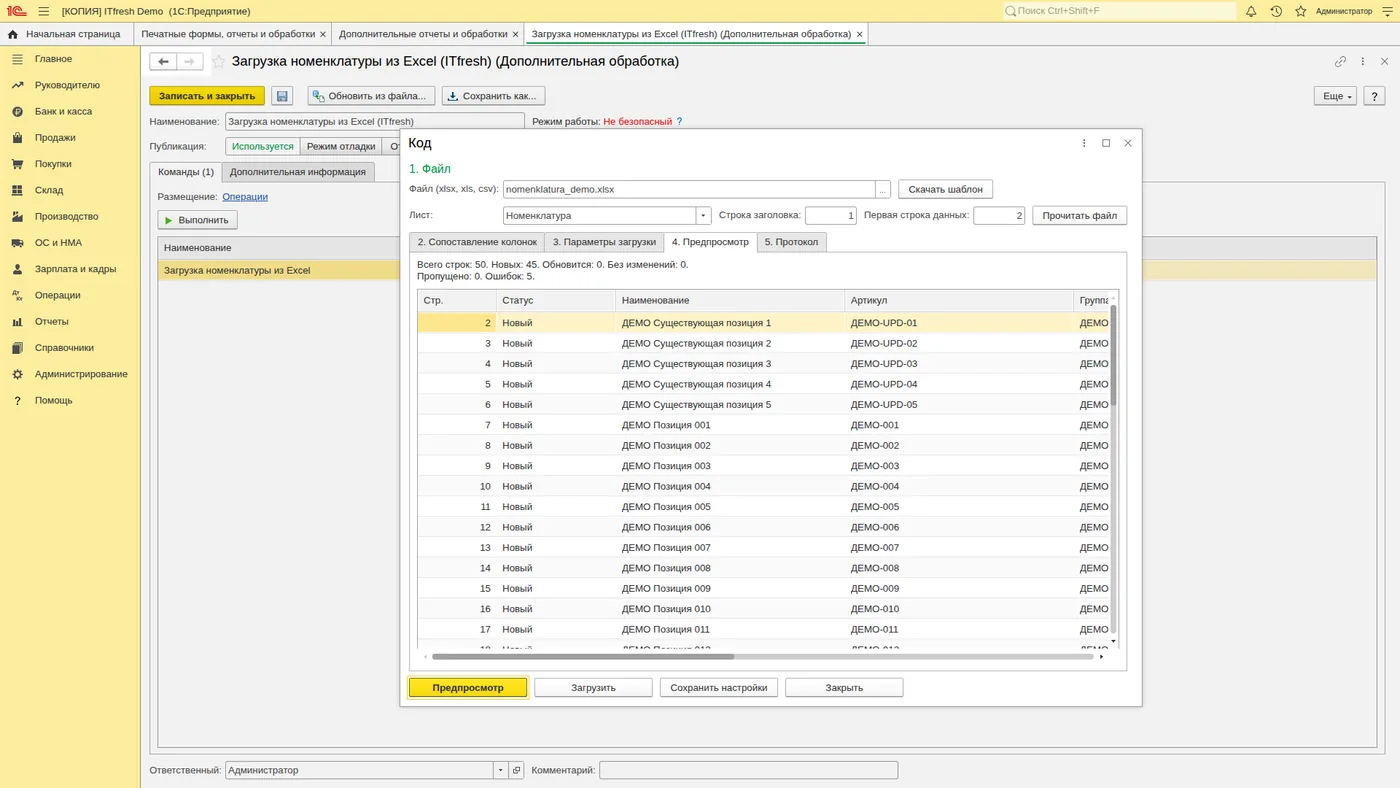
Task: Click the Сохранить настройки button
Action: point(718,688)
